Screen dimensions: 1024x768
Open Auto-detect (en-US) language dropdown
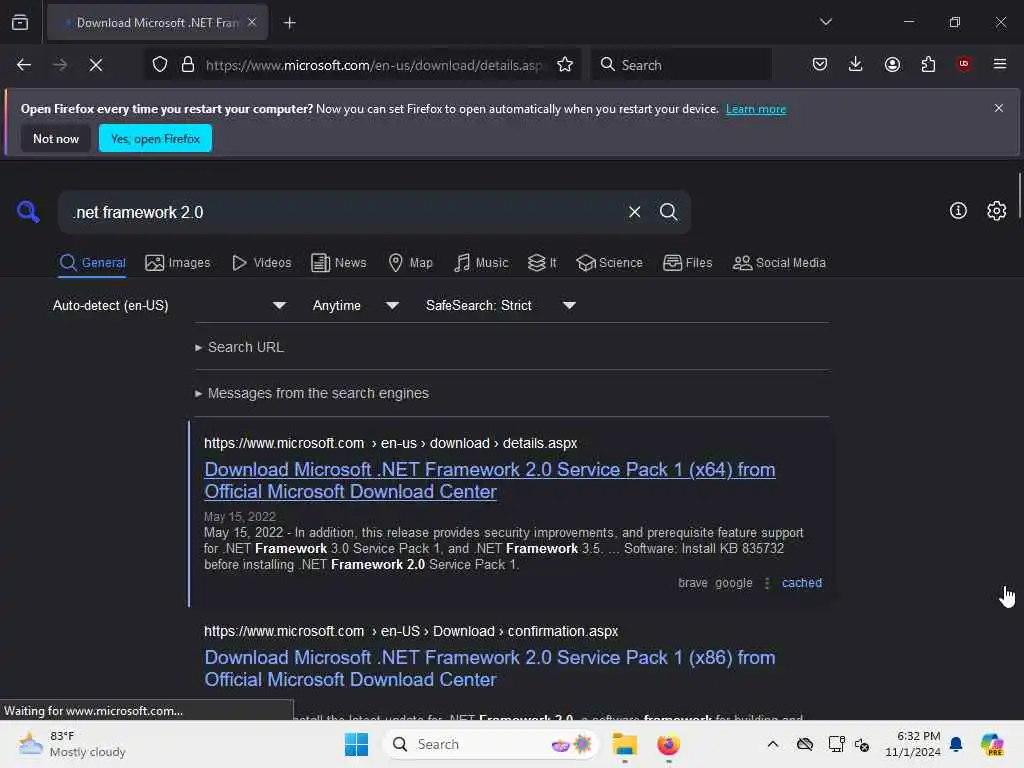(169, 306)
